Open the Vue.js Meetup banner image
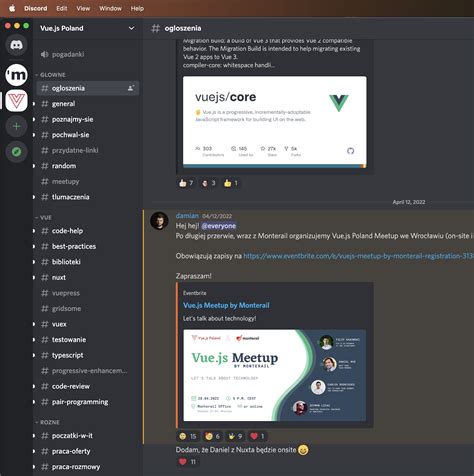474x476 pixels. pyautogui.click(x=275, y=375)
